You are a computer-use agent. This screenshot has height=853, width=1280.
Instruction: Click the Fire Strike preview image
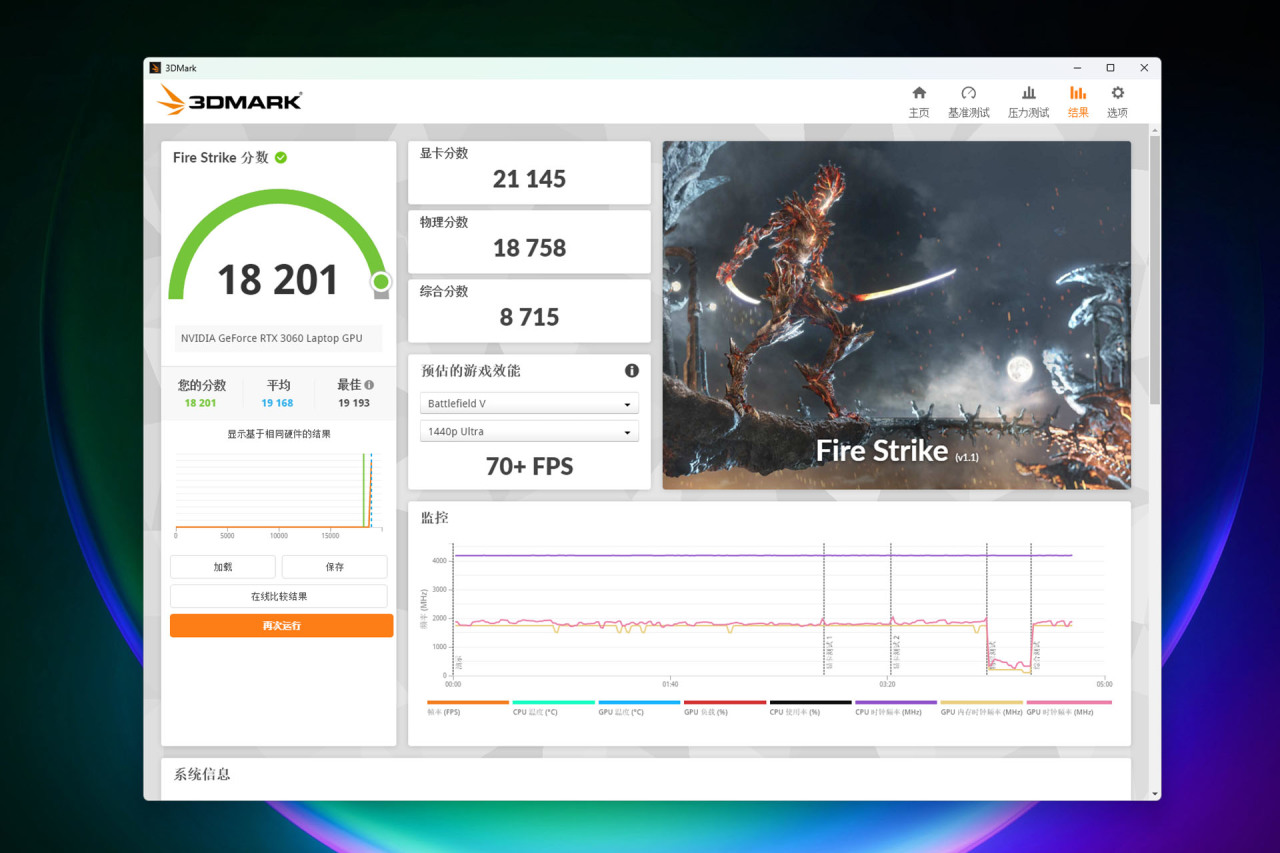click(896, 315)
